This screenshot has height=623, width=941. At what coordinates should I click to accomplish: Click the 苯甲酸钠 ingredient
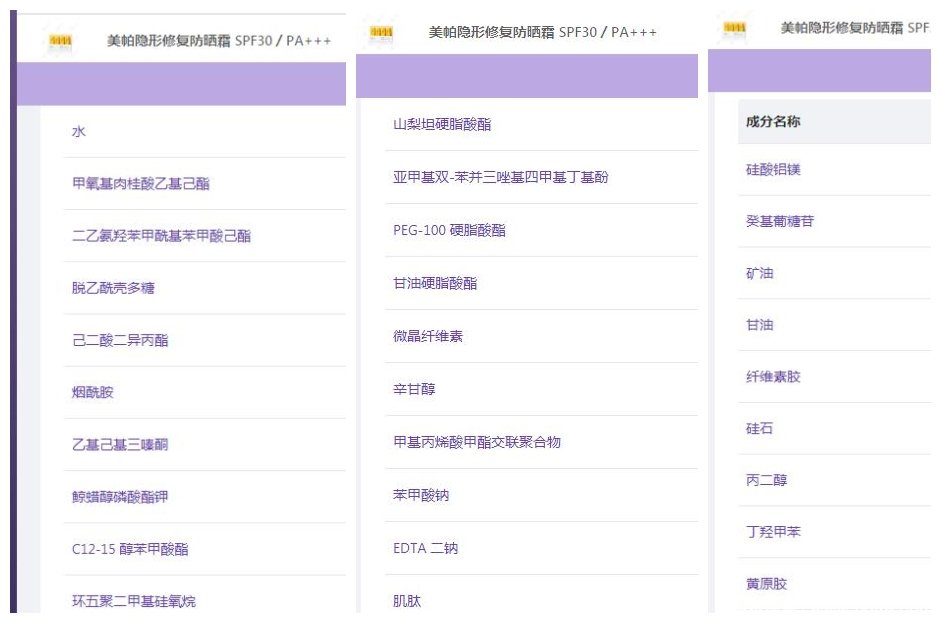[x=421, y=495]
